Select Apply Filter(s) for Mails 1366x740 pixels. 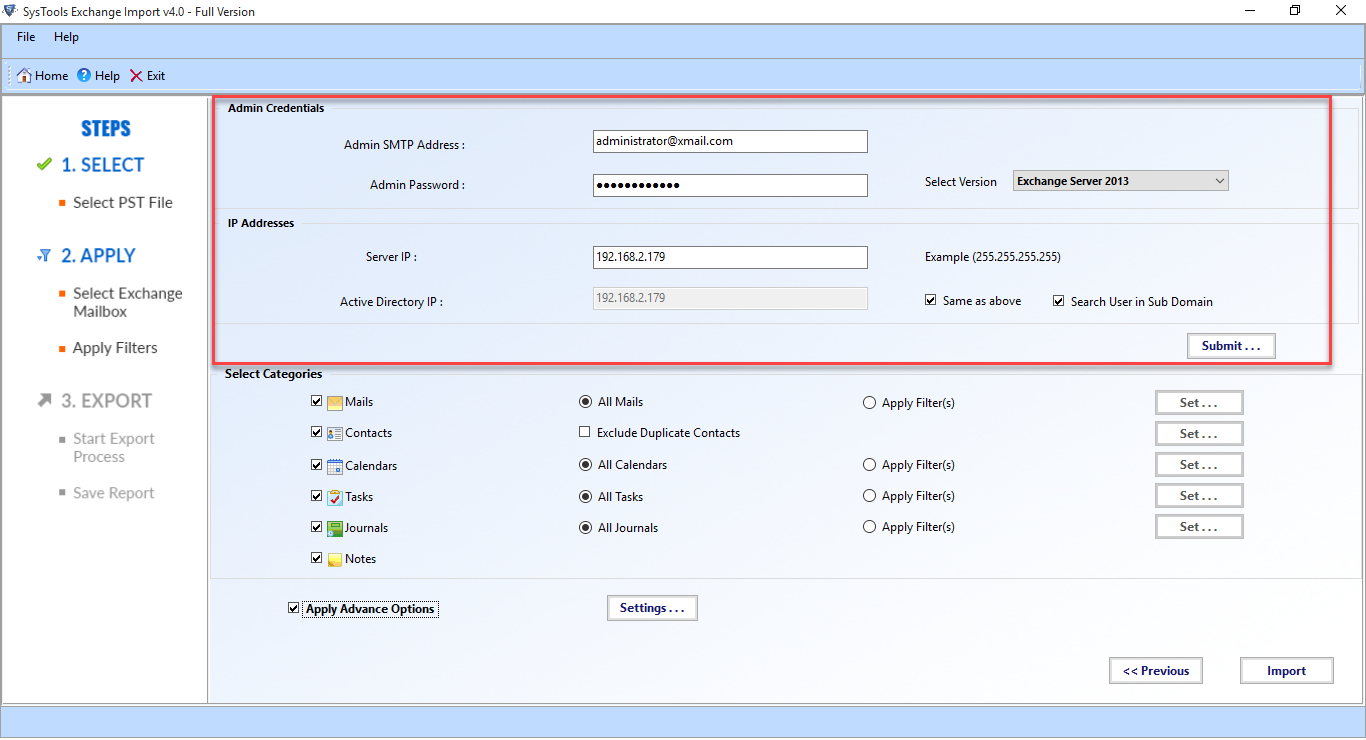point(869,403)
